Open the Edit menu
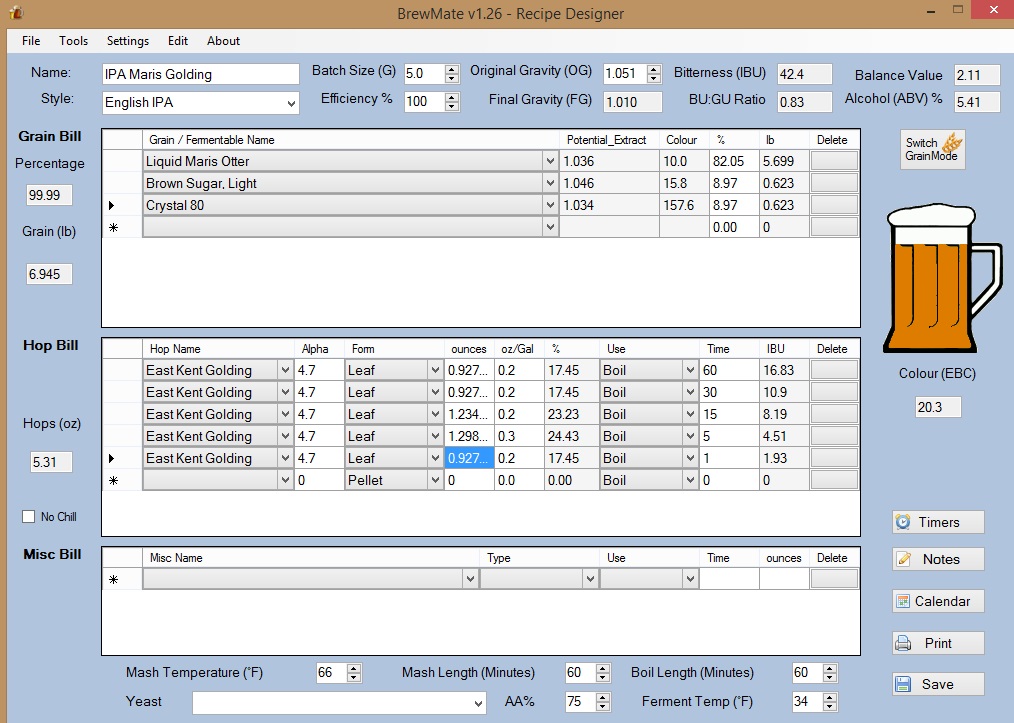Image resolution: width=1014 pixels, height=723 pixels. (178, 41)
